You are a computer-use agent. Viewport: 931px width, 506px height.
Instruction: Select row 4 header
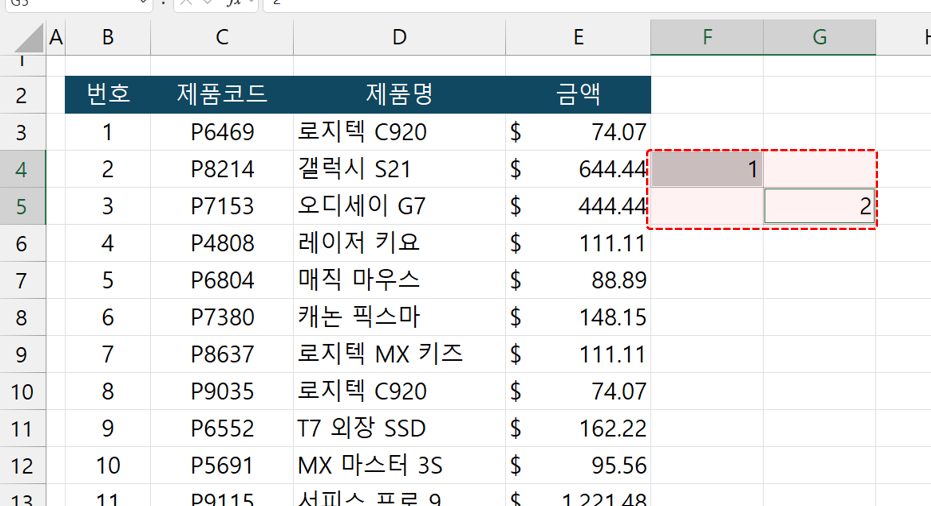point(23,169)
